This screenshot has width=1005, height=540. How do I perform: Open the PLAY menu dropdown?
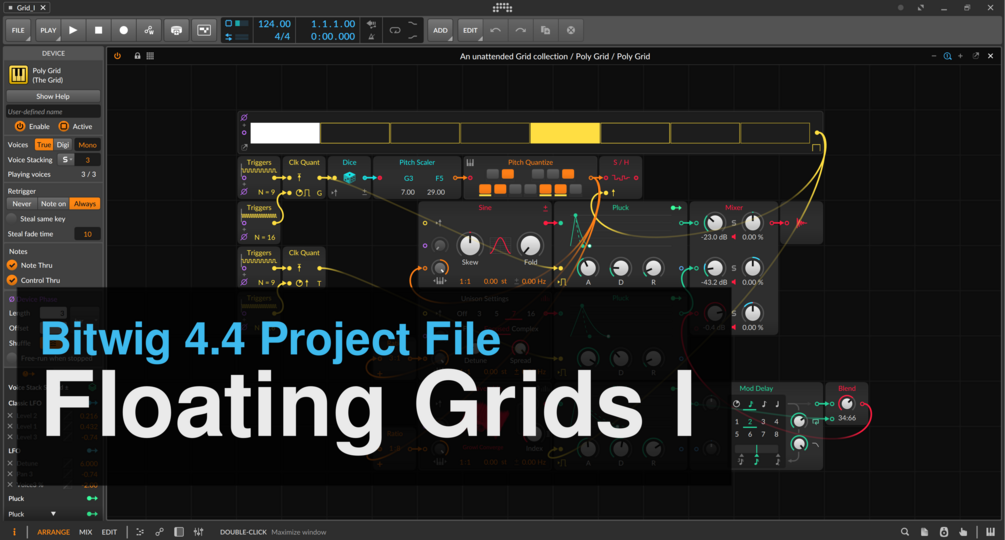point(48,30)
